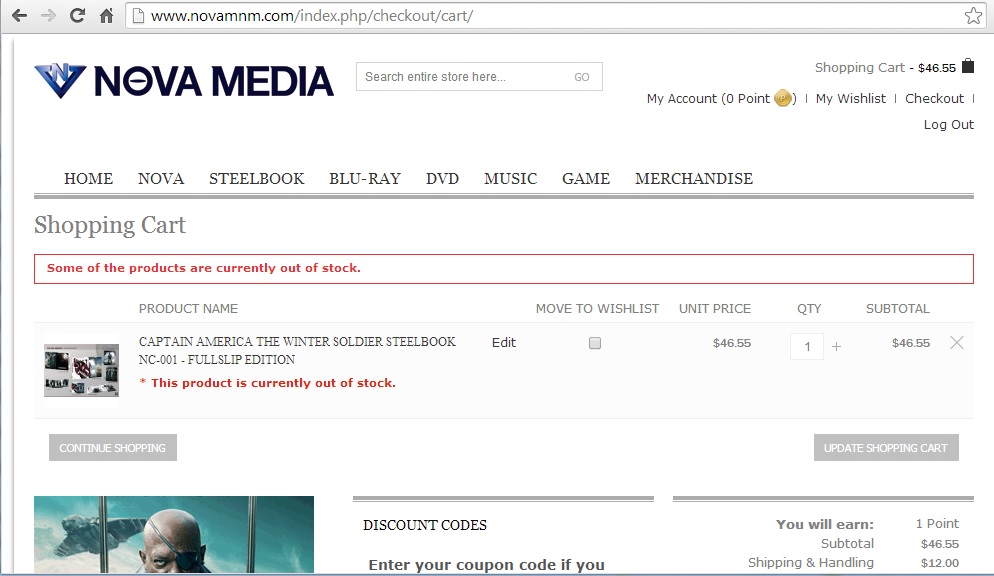This screenshot has height=576, width=994.
Task: Click the quantity field showing 1
Action: [x=807, y=347]
